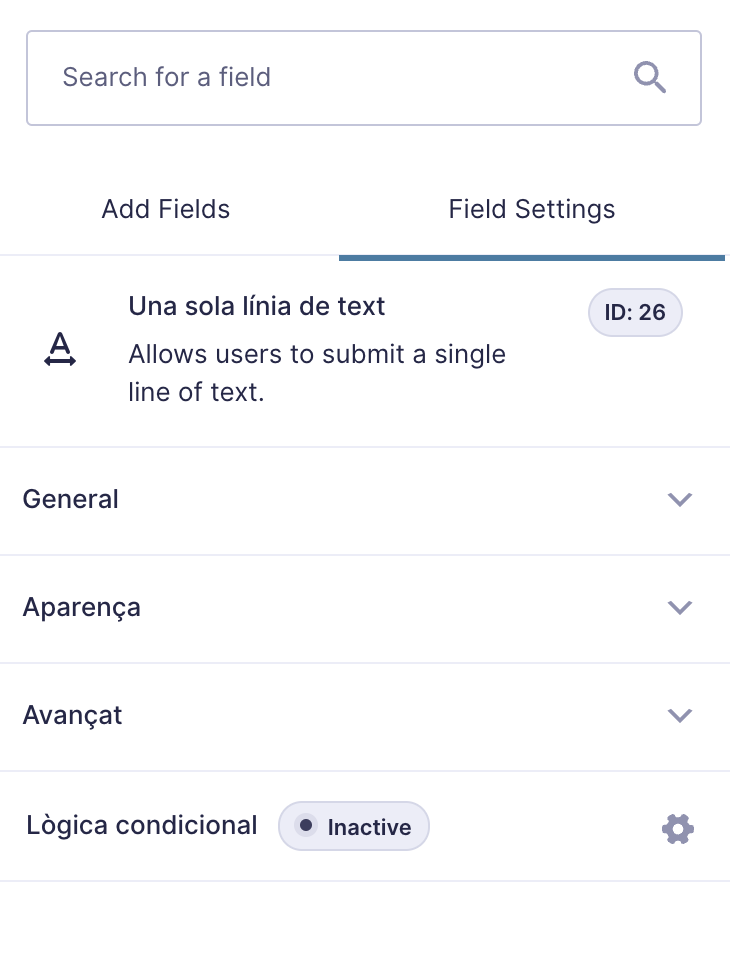Expand General section with its chevron
The image size is (730, 964).
coord(680,499)
